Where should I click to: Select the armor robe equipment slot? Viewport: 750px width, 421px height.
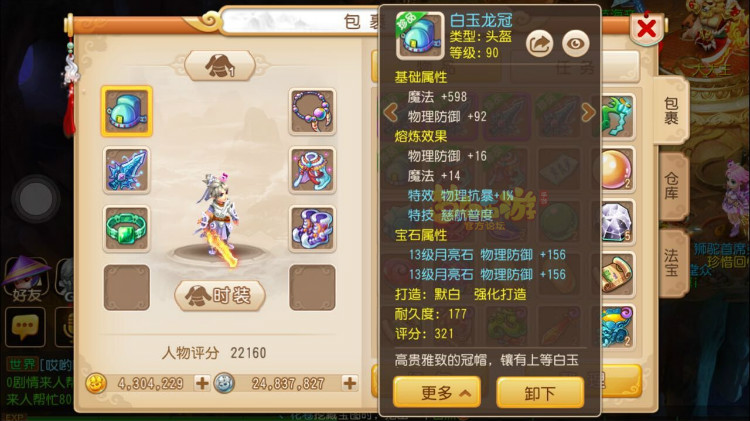tap(312, 170)
